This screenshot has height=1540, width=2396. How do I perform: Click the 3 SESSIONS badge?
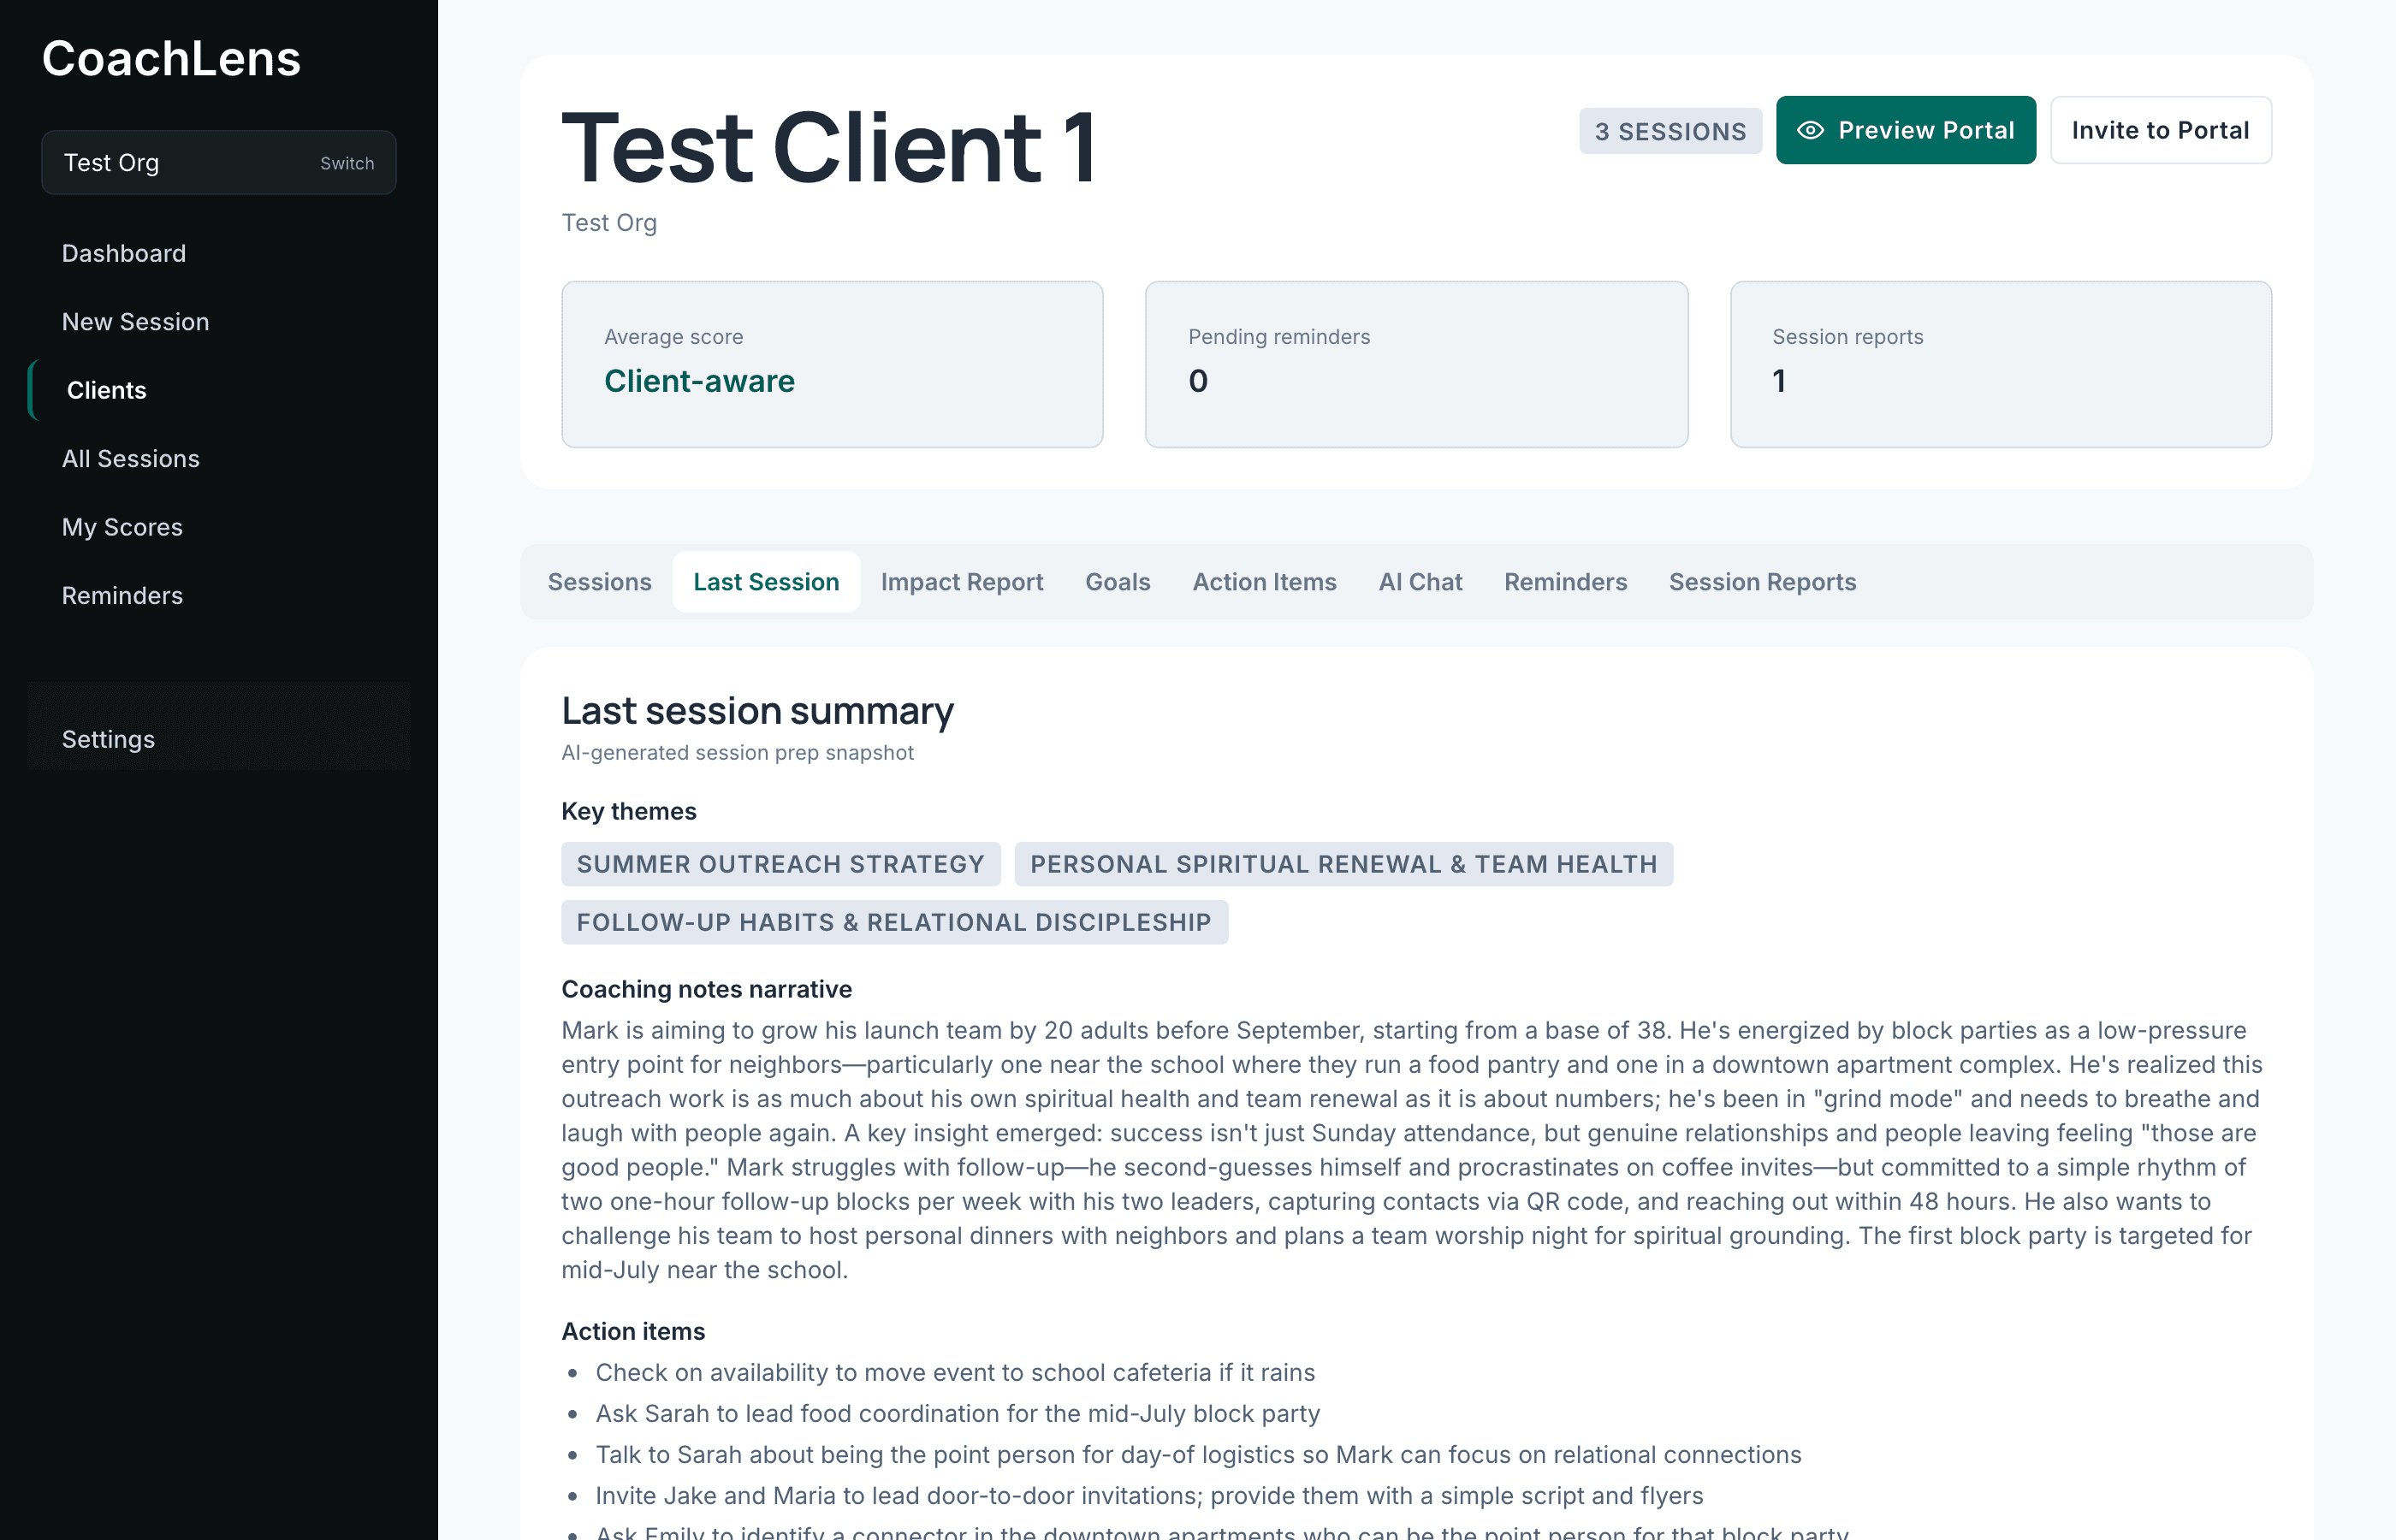1670,131
